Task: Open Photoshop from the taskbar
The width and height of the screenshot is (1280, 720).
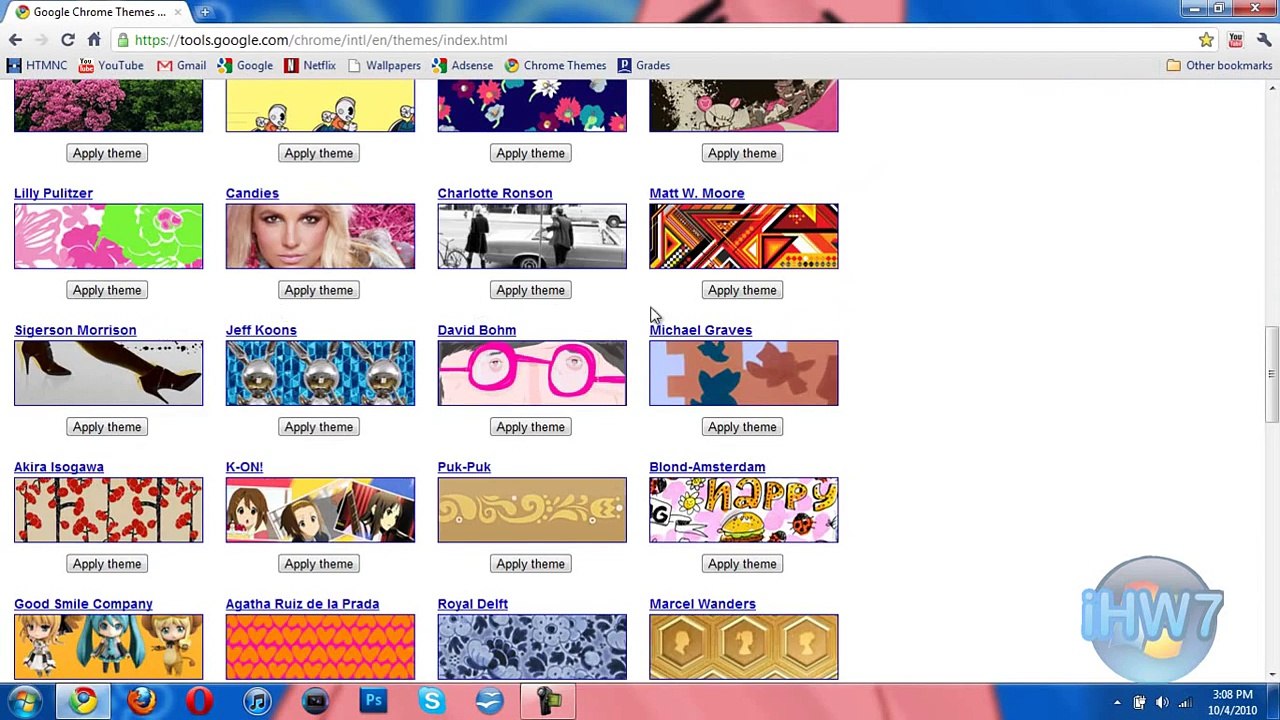Action: pos(373,701)
